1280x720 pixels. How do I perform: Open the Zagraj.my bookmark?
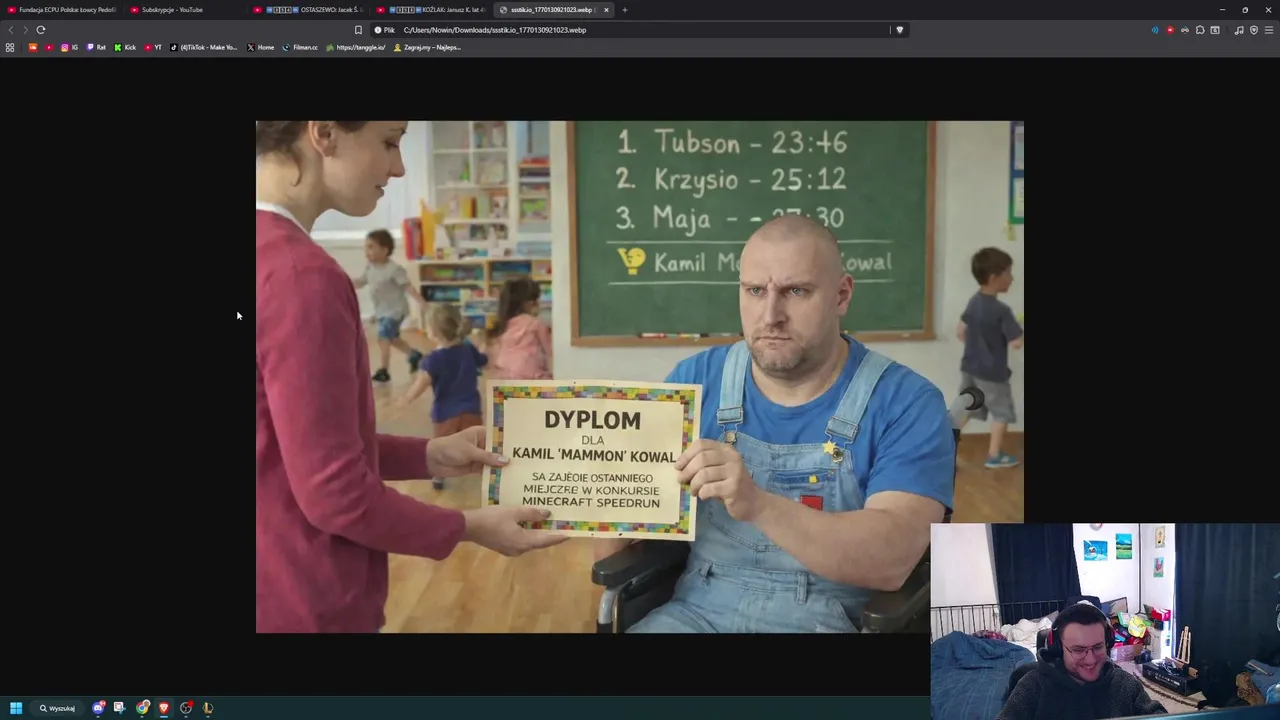[427, 47]
